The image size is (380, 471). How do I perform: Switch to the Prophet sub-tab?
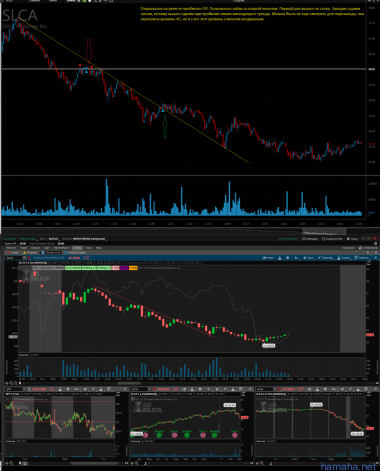click(x=30, y=252)
